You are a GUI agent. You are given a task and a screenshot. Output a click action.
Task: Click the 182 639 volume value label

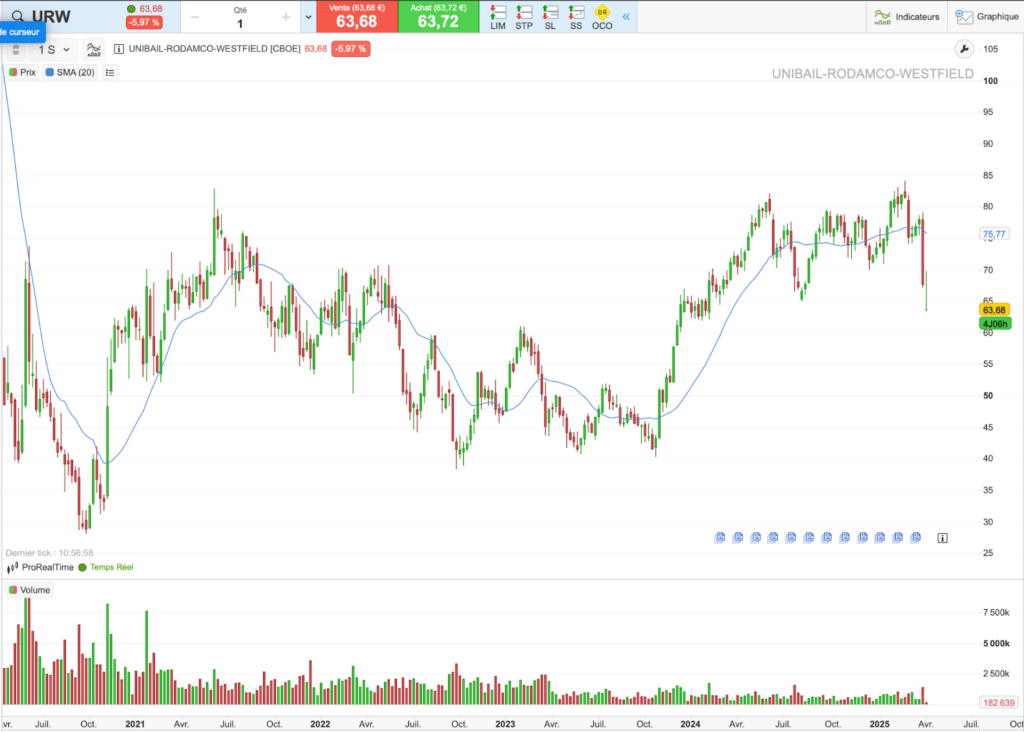(x=999, y=703)
